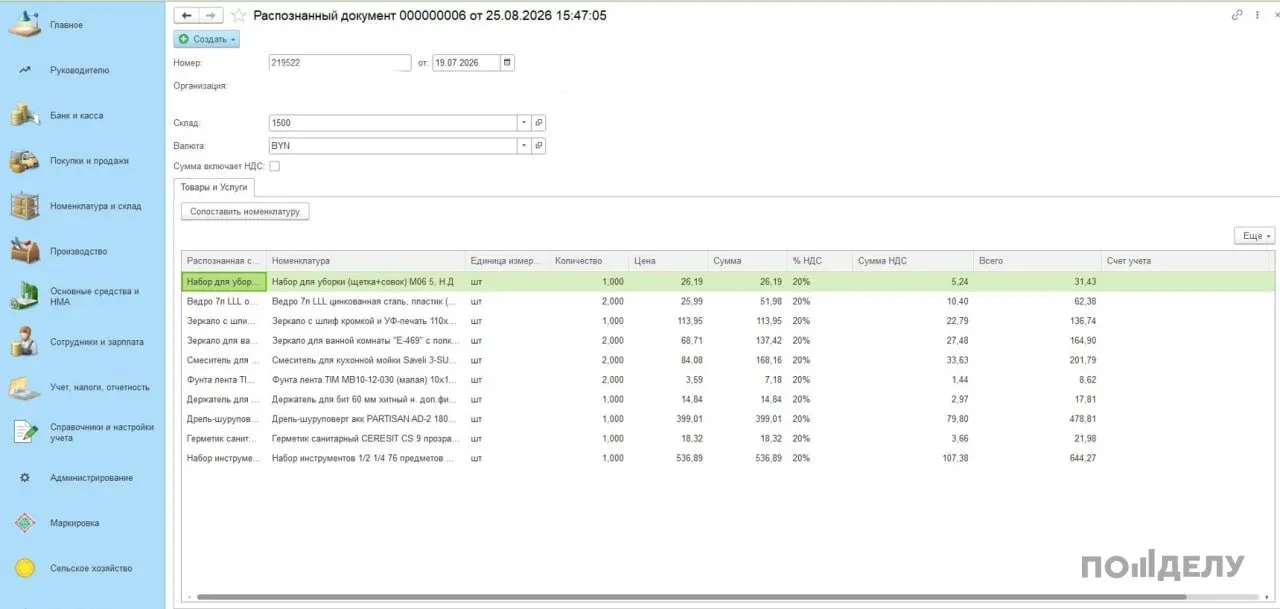Image resolution: width=1280 pixels, height=609 pixels.
Task: Open the Номенклатура и склад section icon
Action: [25, 206]
